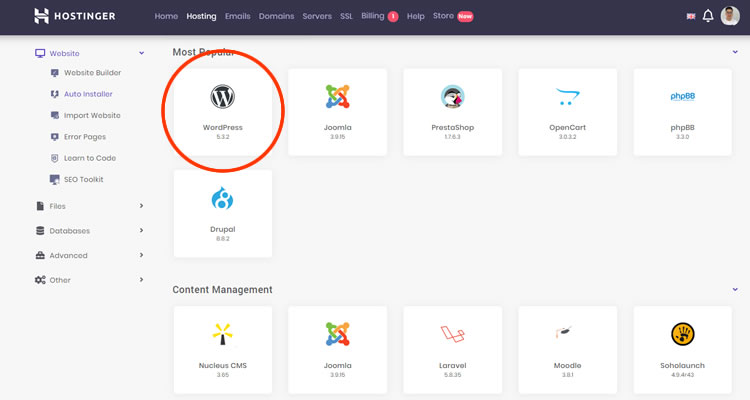Image resolution: width=750 pixels, height=400 pixels.
Task: Expand the Databases sidebar section arrow
Action: pyautogui.click(x=142, y=230)
